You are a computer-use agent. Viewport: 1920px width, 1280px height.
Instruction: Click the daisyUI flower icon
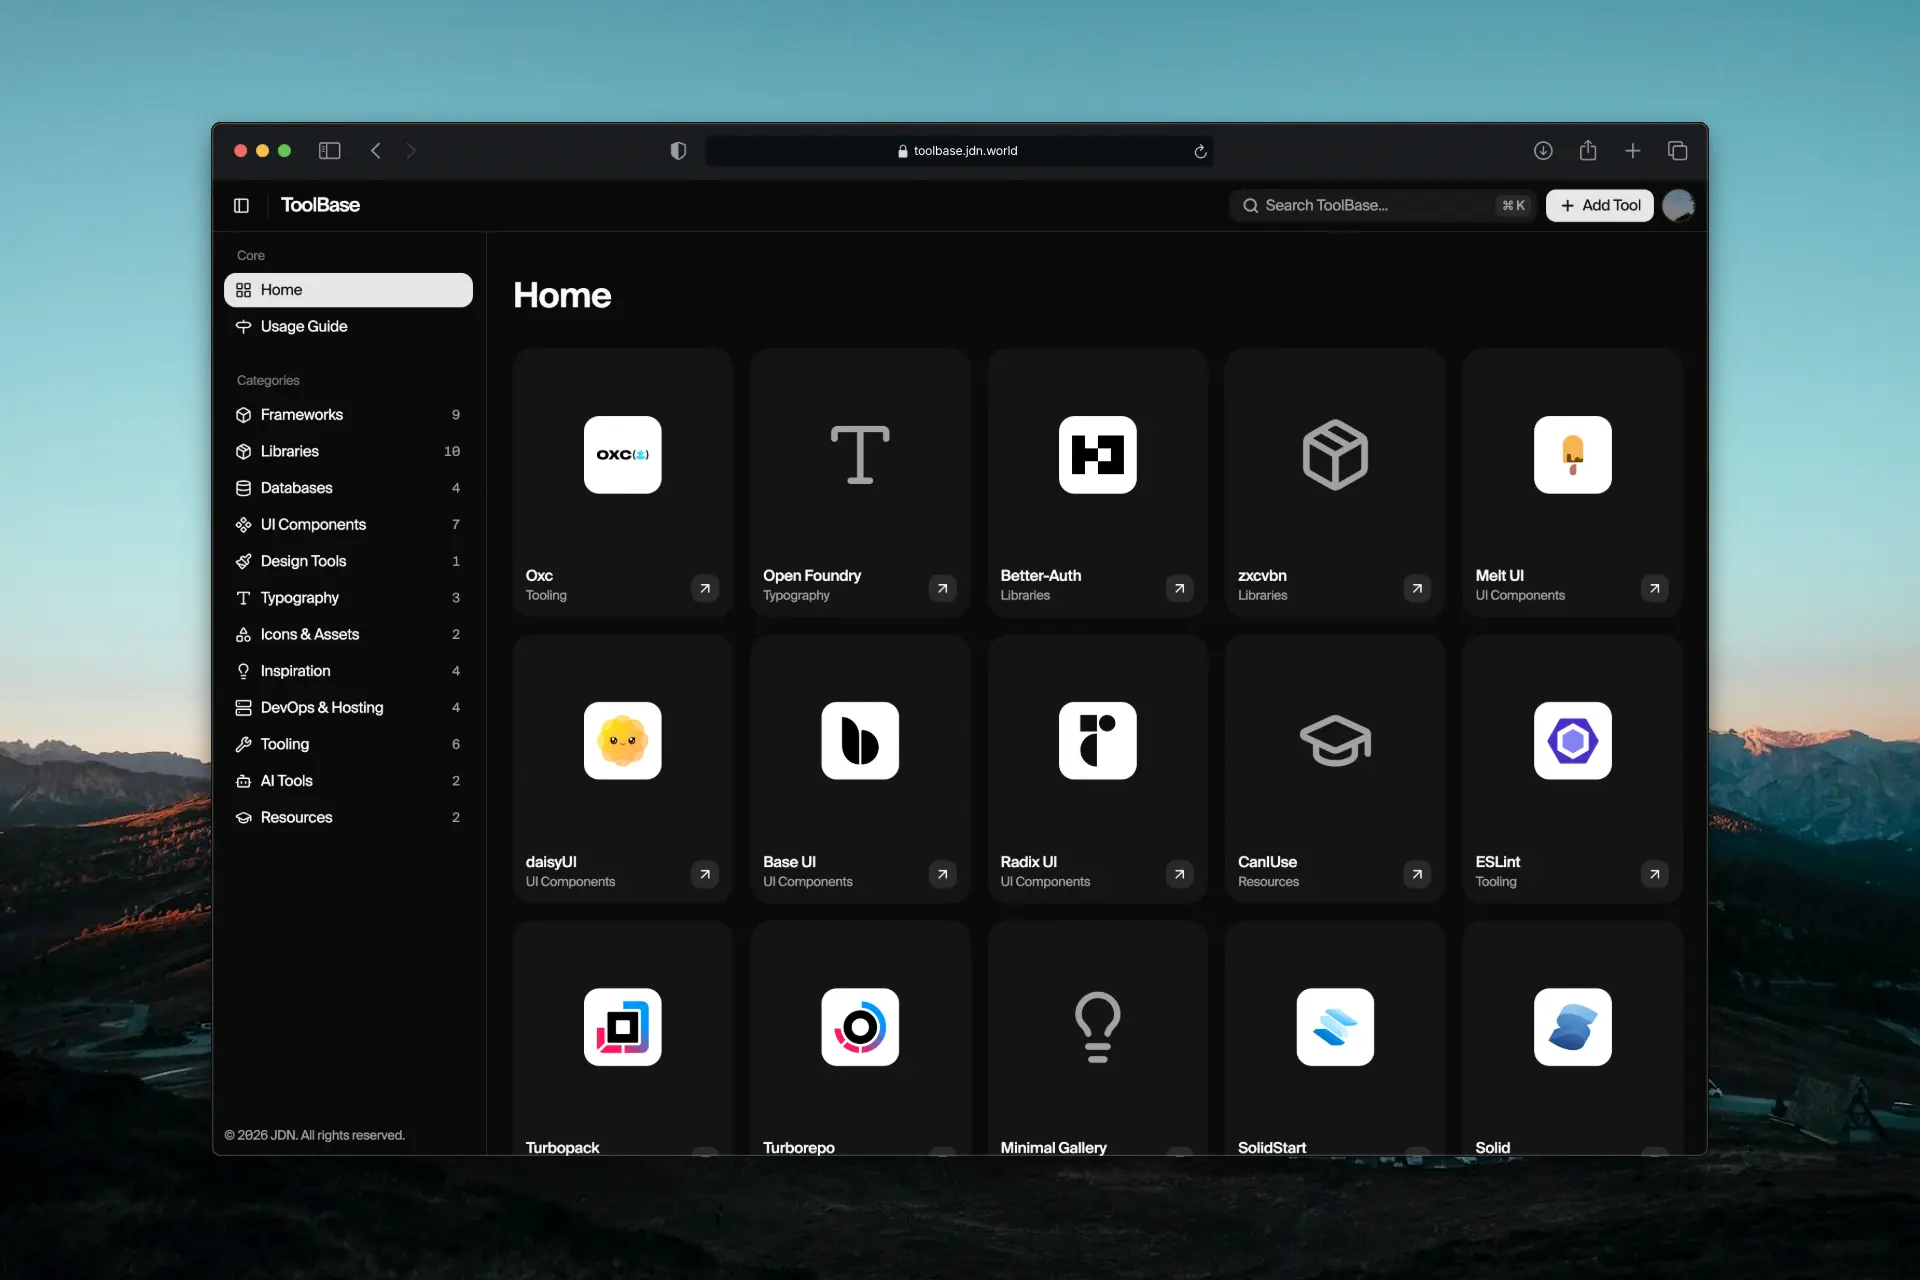622,741
